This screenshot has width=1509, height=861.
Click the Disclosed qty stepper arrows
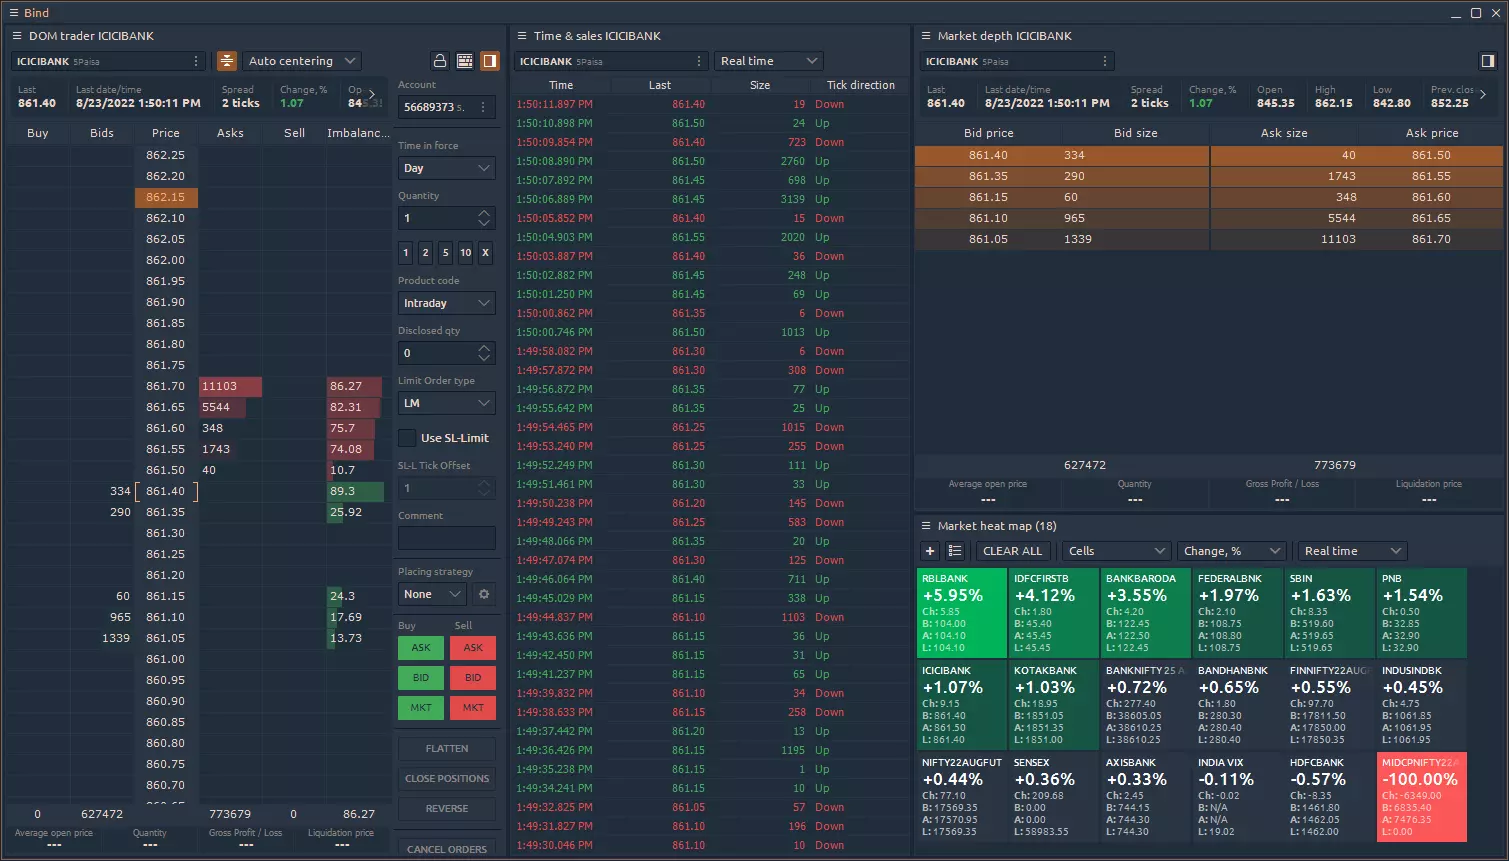[485, 353]
